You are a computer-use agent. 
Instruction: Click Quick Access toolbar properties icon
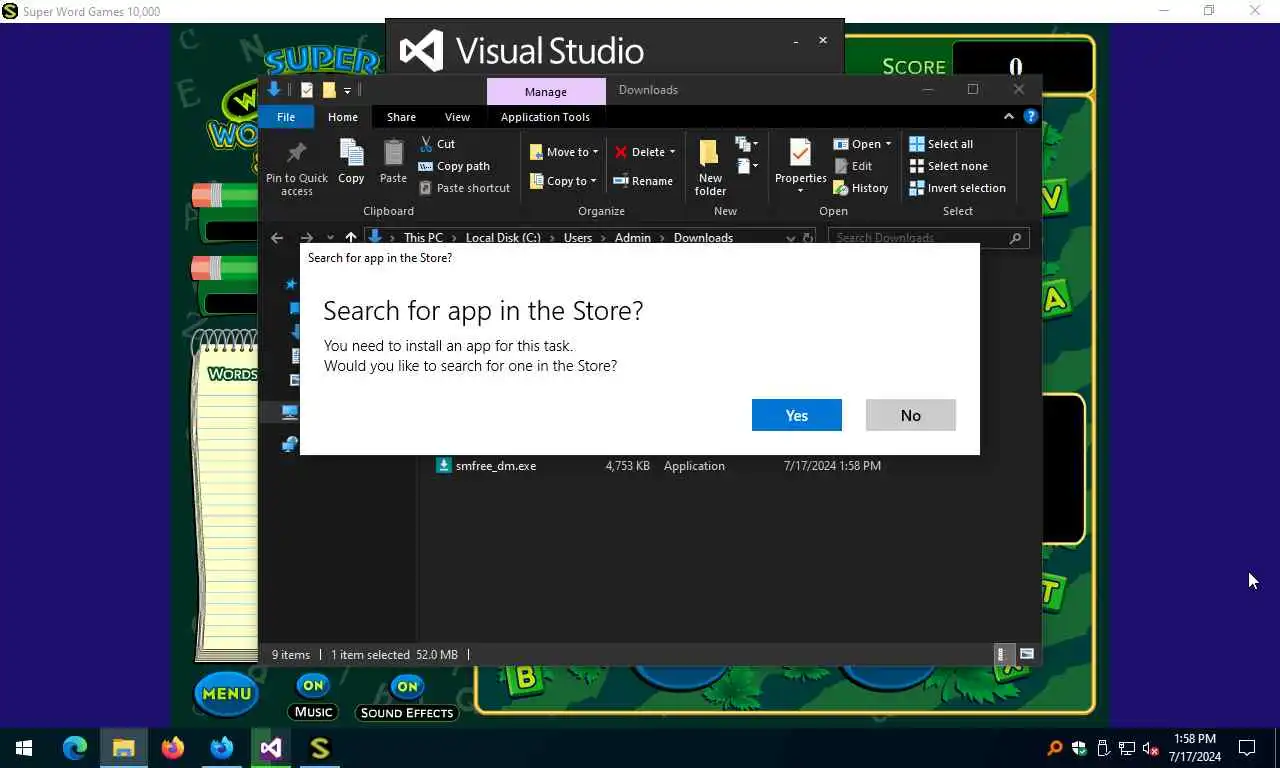[307, 90]
